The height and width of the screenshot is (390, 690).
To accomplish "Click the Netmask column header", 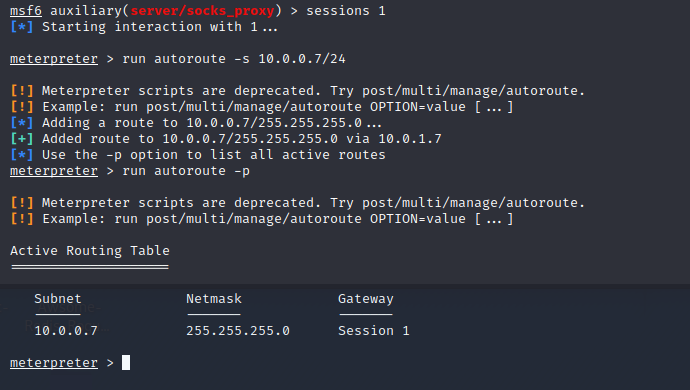I will coord(214,299).
